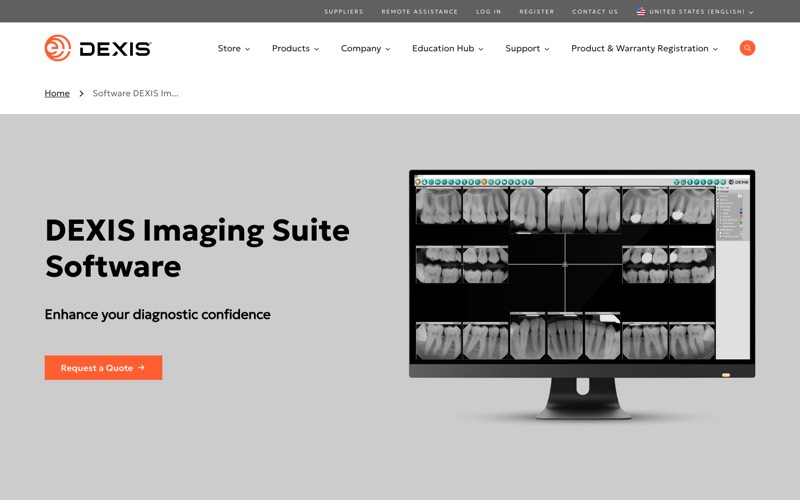Expand the Store chevron arrow
The width and height of the screenshot is (800, 500).
click(247, 49)
